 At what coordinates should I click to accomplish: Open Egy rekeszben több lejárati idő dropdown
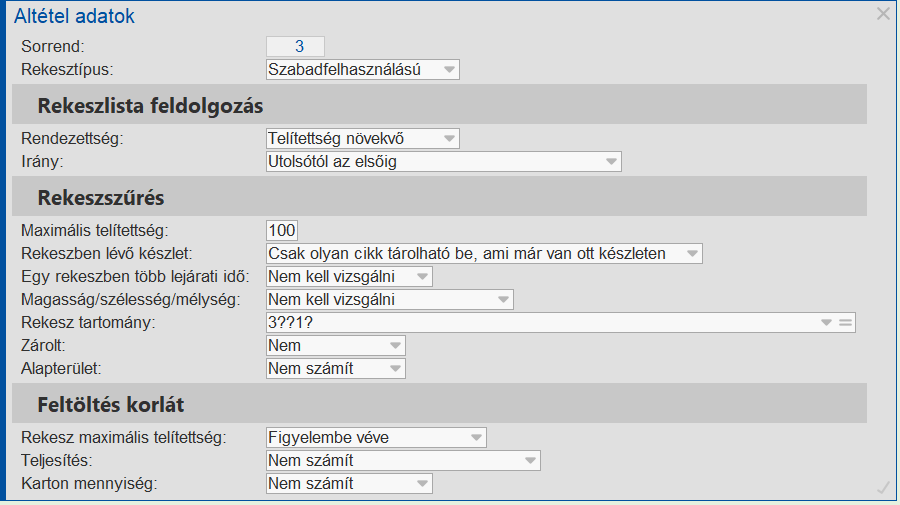click(422, 277)
